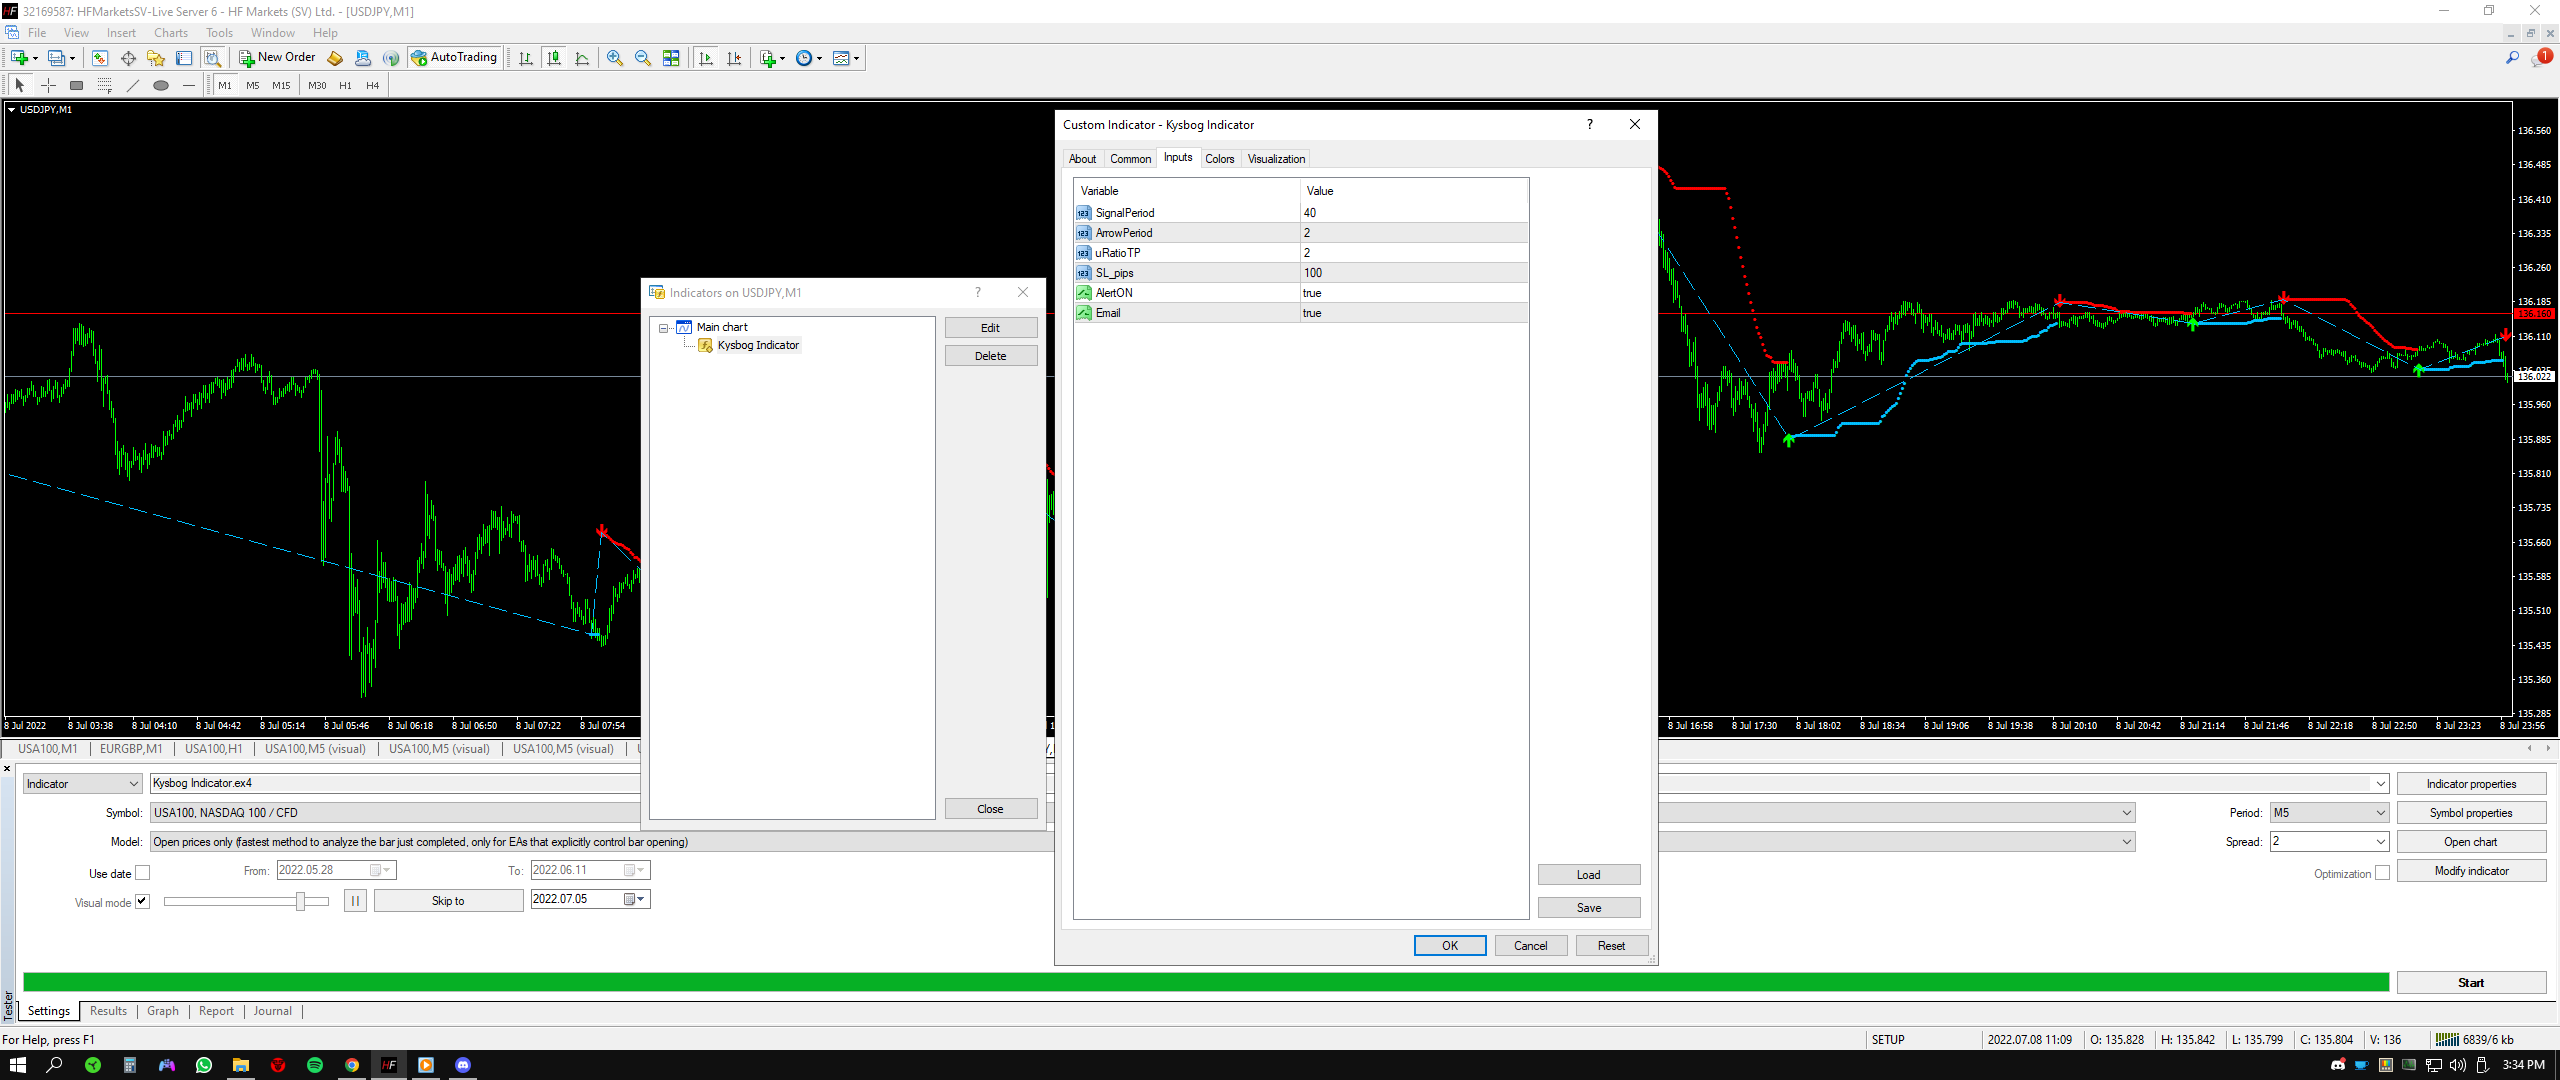2560x1080 pixels.
Task: Select the draw ellipse tool
Action: (160, 86)
